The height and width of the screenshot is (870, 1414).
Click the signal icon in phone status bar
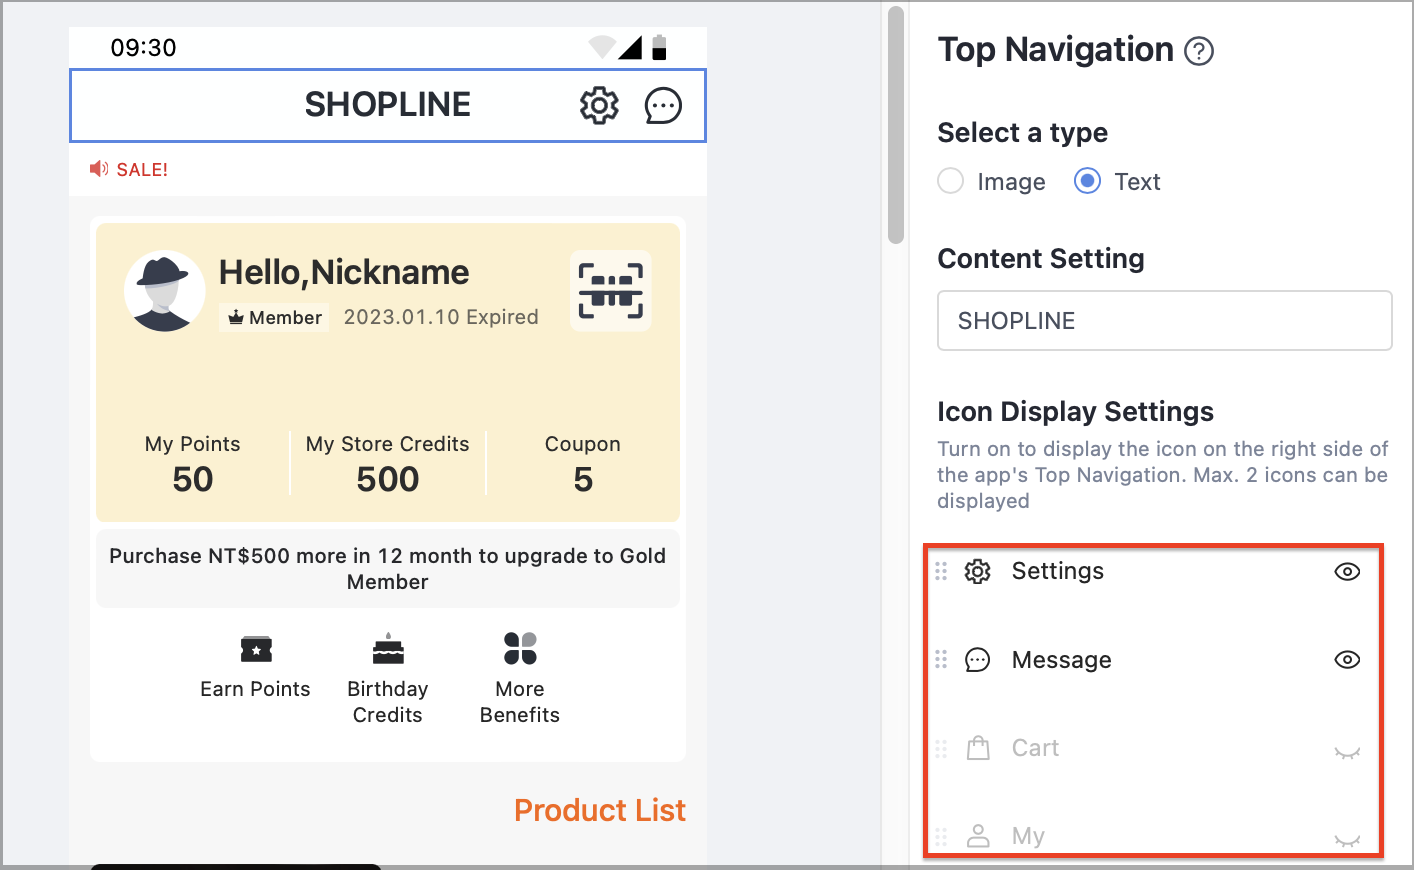[630, 47]
